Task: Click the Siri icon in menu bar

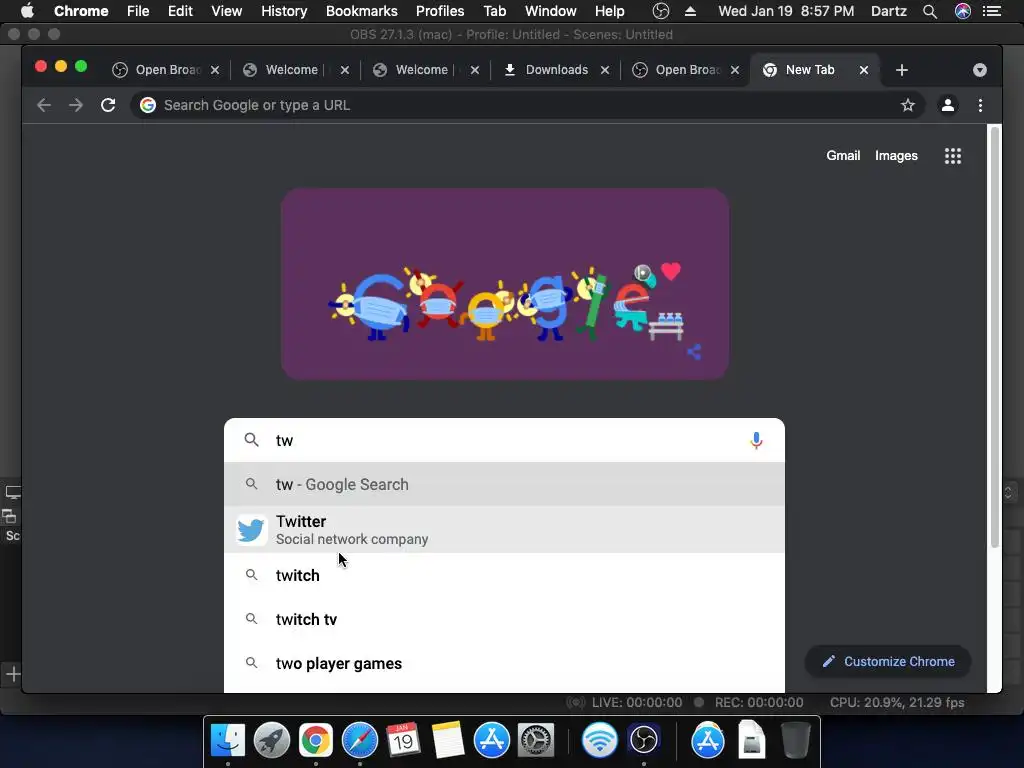Action: tap(963, 11)
